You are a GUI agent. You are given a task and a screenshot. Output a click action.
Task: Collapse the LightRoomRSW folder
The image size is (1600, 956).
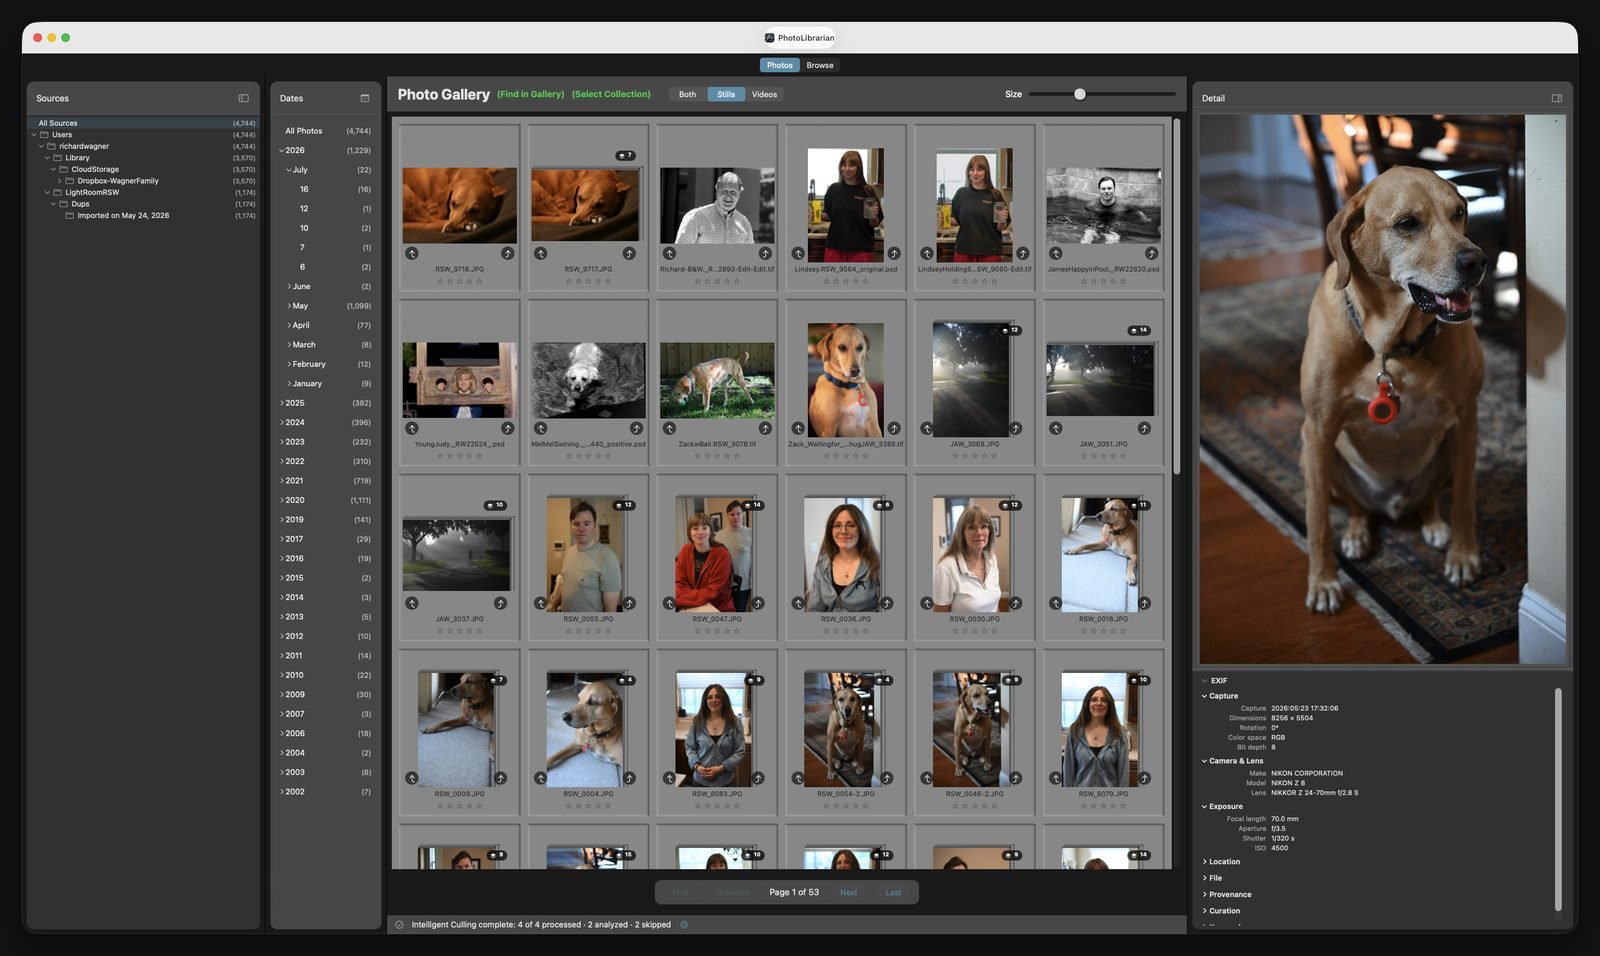47,192
